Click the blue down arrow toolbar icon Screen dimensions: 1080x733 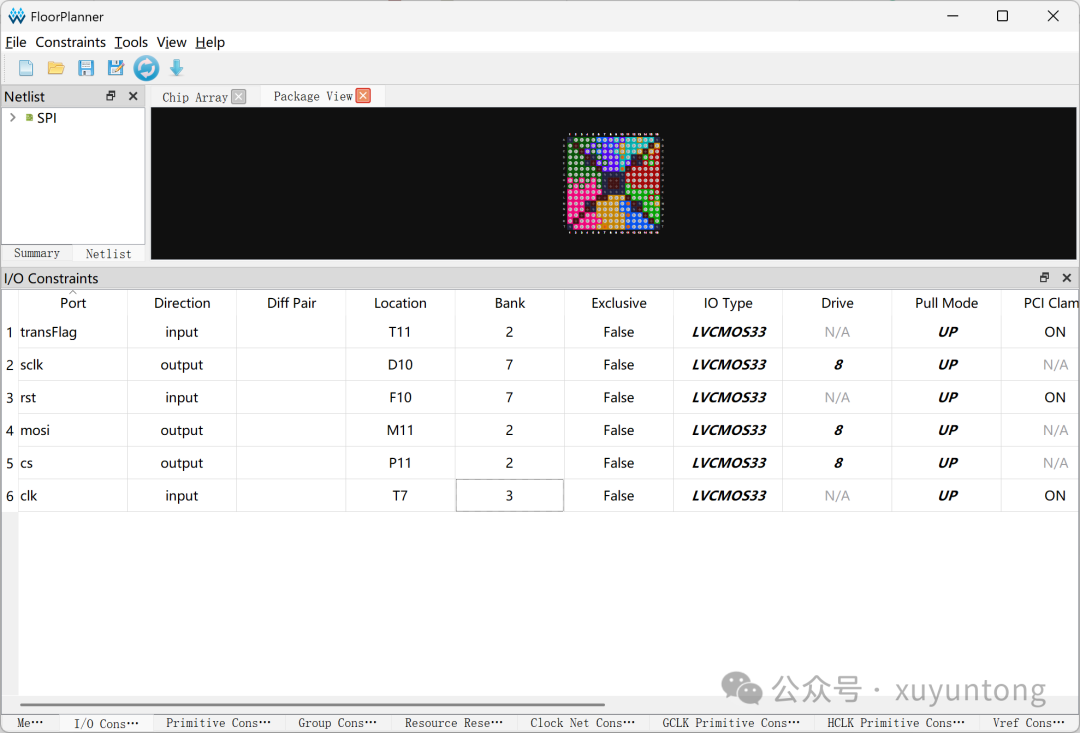[176, 68]
